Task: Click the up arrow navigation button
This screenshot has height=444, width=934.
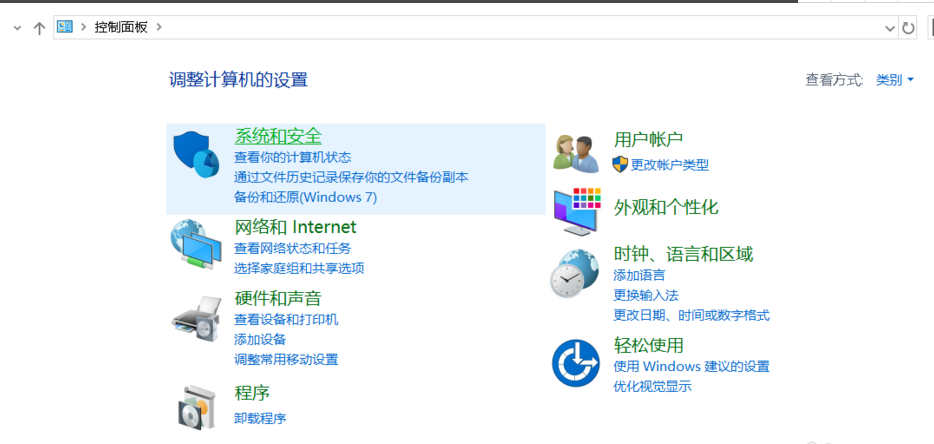Action: point(39,28)
